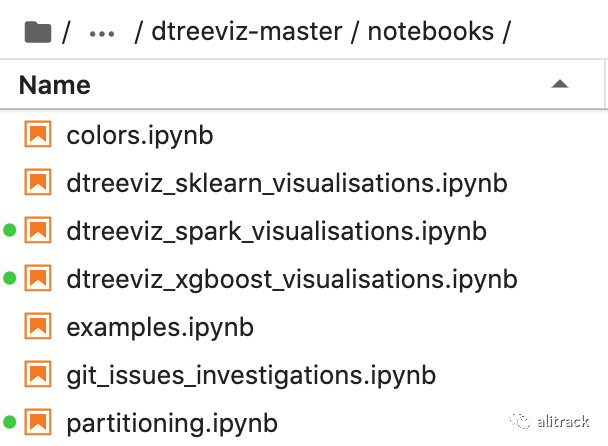Click notebook icon for colors.ipynb
This screenshot has height=446, width=608.
tap(38, 134)
